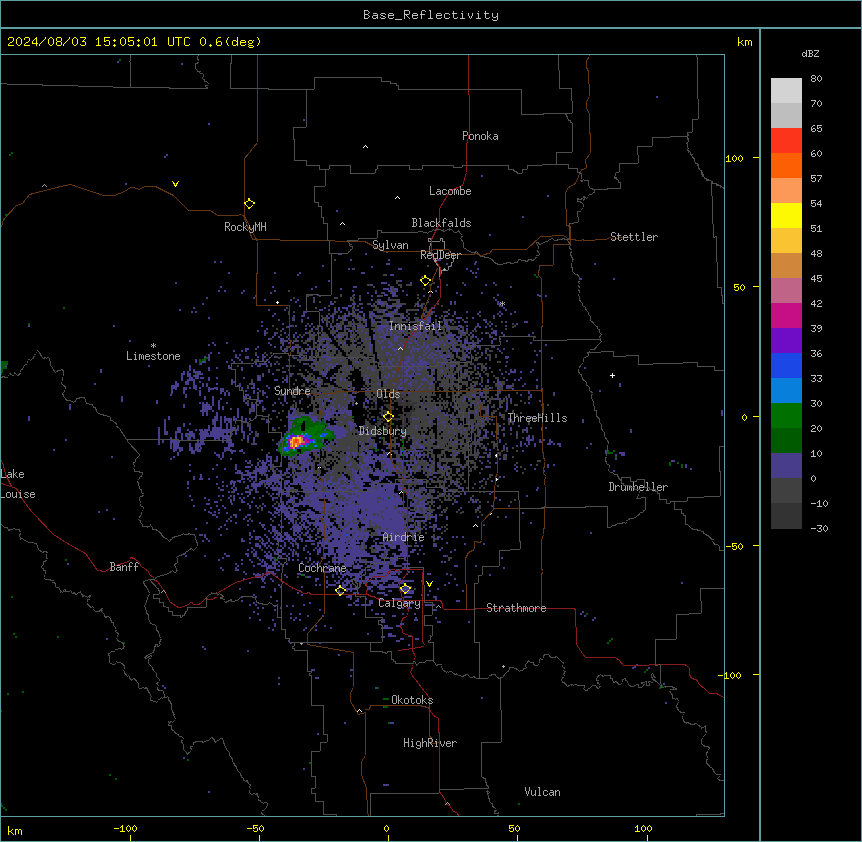Click the ThreeHills city label
Image resolution: width=862 pixels, height=842 pixels.
537,418
